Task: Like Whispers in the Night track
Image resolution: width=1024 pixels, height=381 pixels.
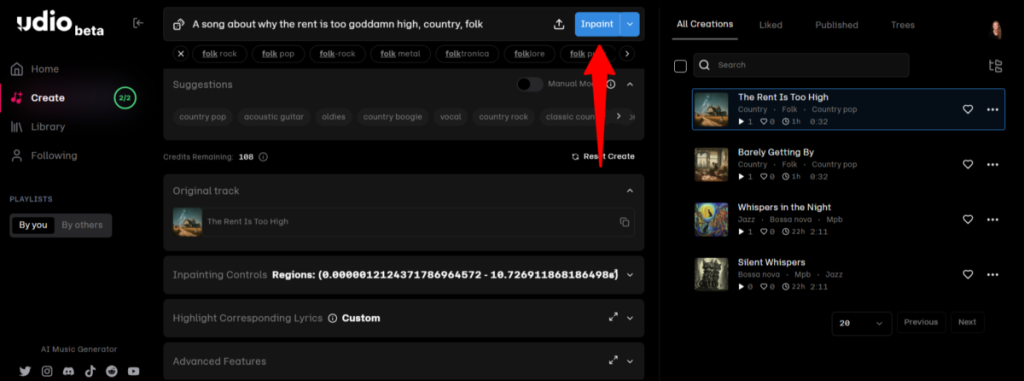Action: coord(968,220)
